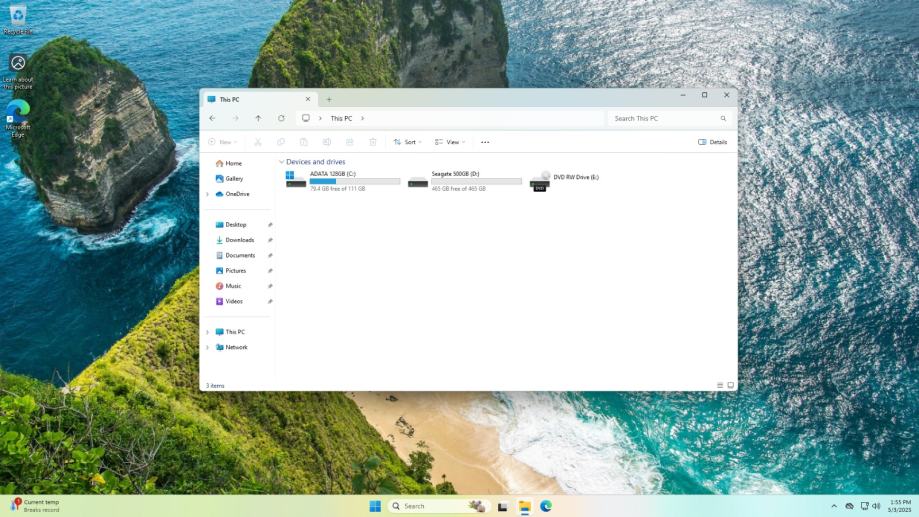
Task: Open the Current temp weather widget
Action: pyautogui.click(x=35, y=506)
